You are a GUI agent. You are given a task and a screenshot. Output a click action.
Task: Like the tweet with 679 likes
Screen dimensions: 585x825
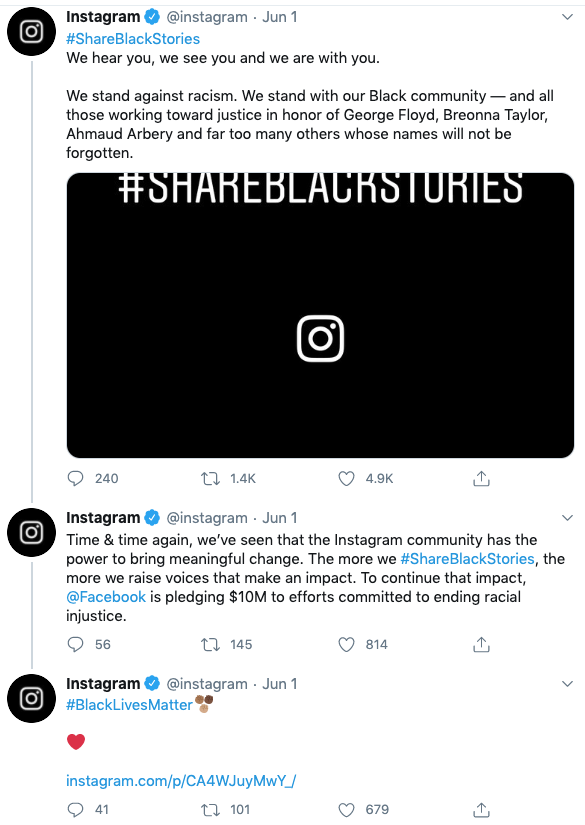(346, 809)
